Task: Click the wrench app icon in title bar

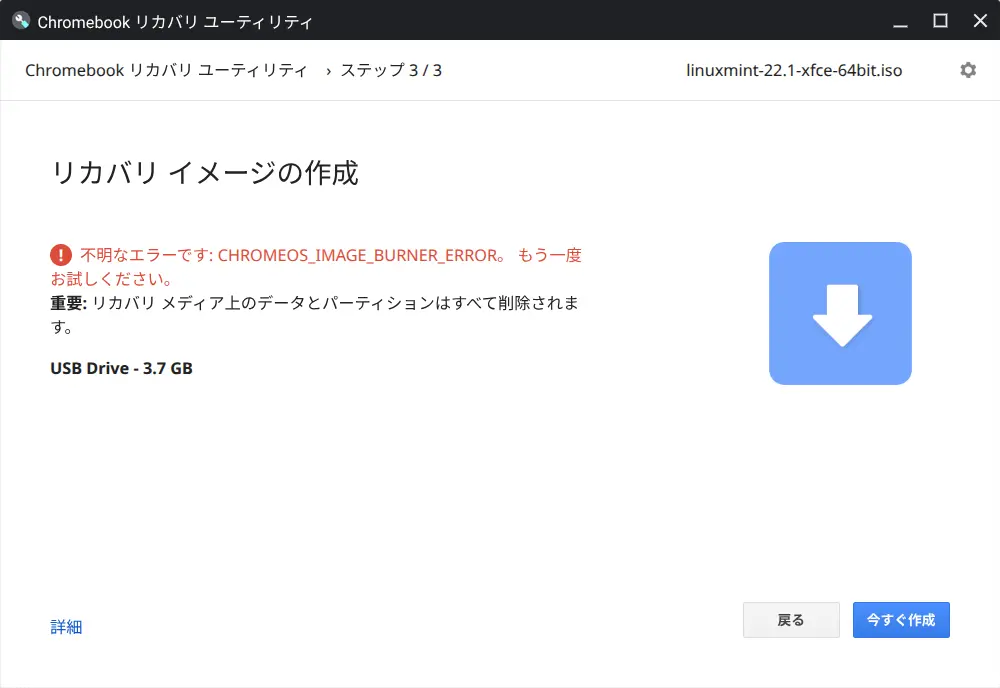Action: (21, 20)
